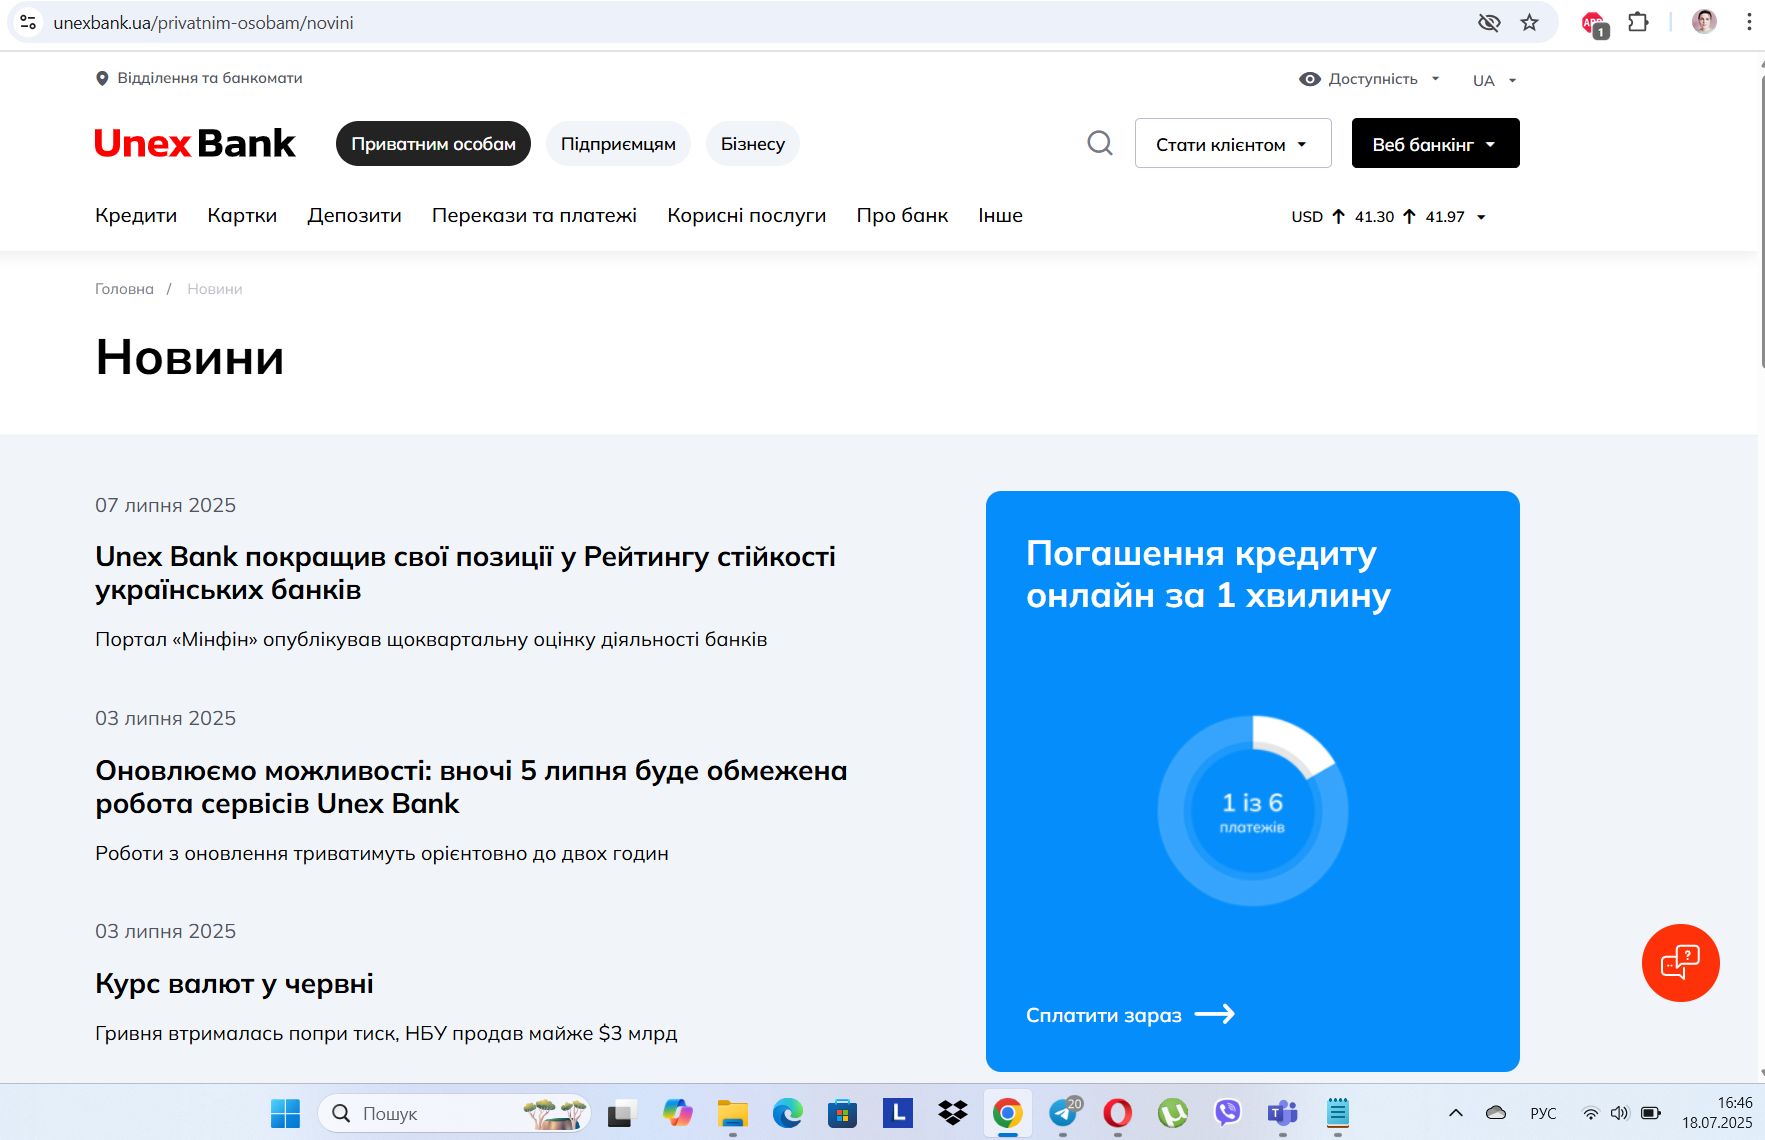This screenshot has height=1140, width=1765.
Task: Click the red adblocker extension icon
Action: pyautogui.click(x=1593, y=23)
